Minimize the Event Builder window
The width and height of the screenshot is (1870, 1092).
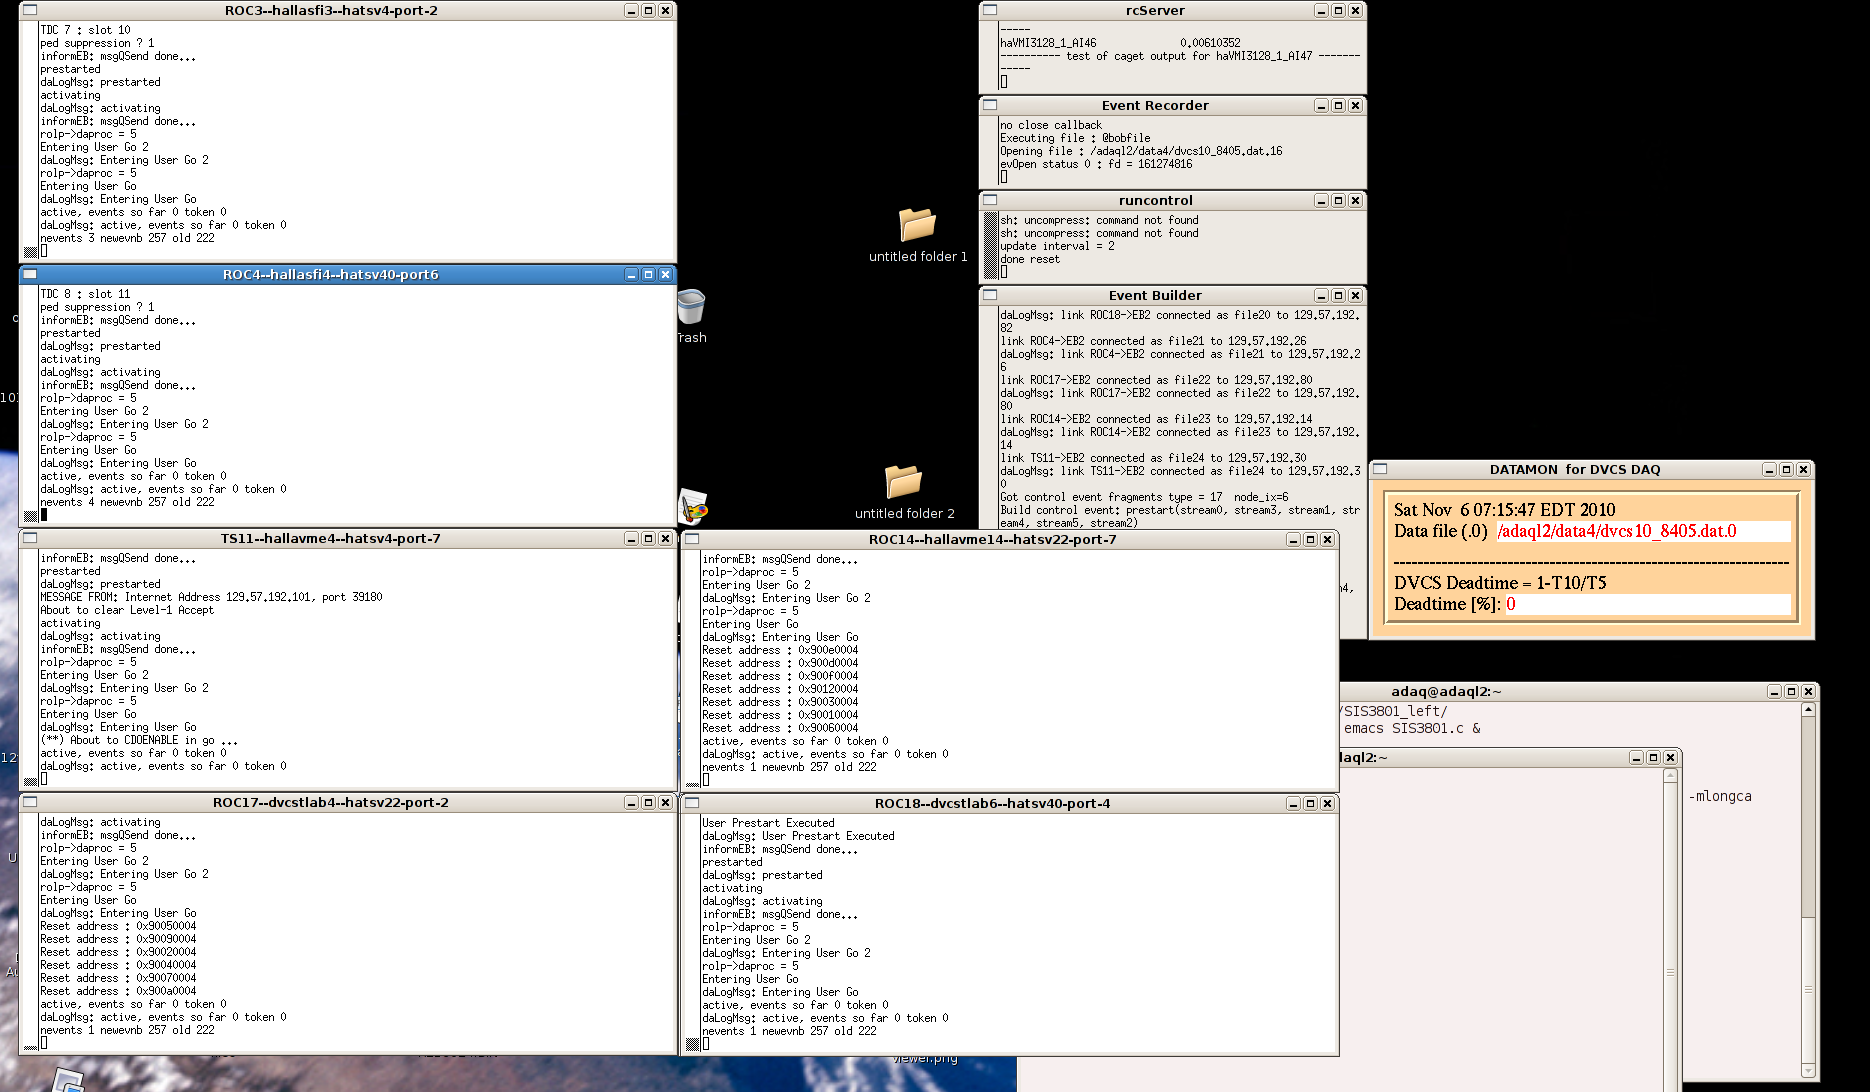click(x=1321, y=295)
